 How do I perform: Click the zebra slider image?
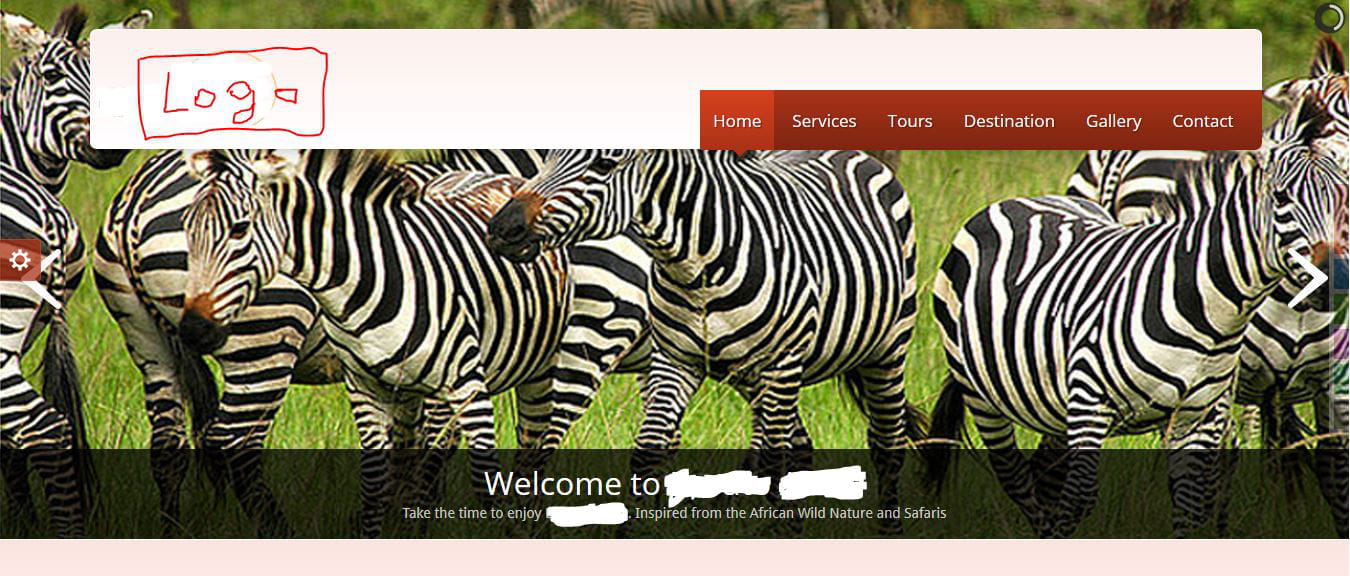[x=674, y=320]
